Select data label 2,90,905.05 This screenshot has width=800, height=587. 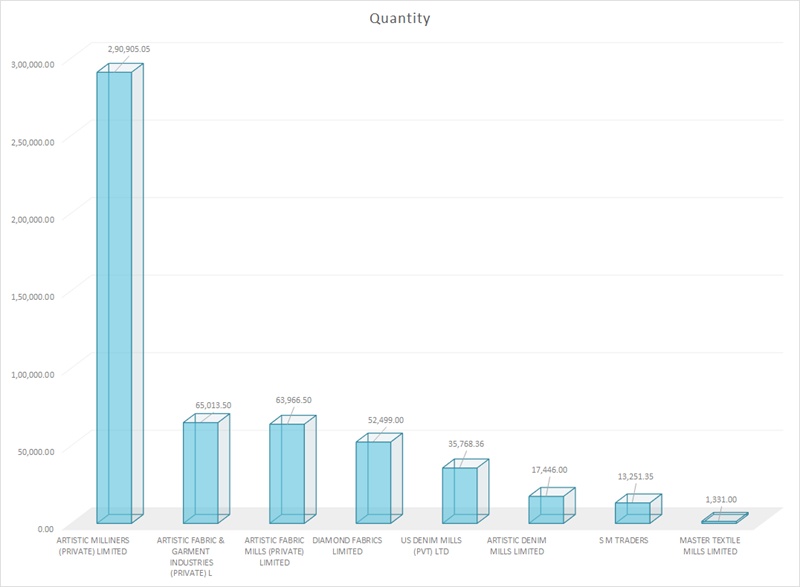[x=129, y=49]
